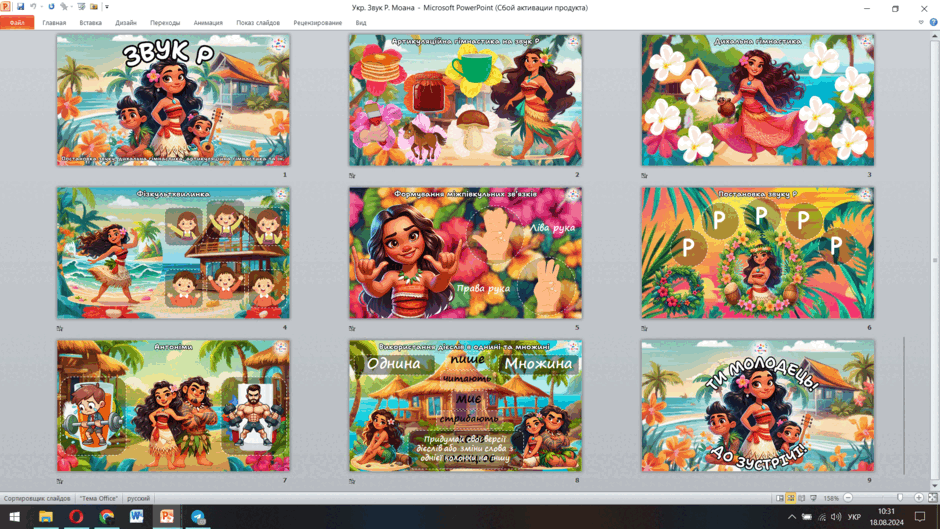
Task: Undo the last action
Action: 33,7
